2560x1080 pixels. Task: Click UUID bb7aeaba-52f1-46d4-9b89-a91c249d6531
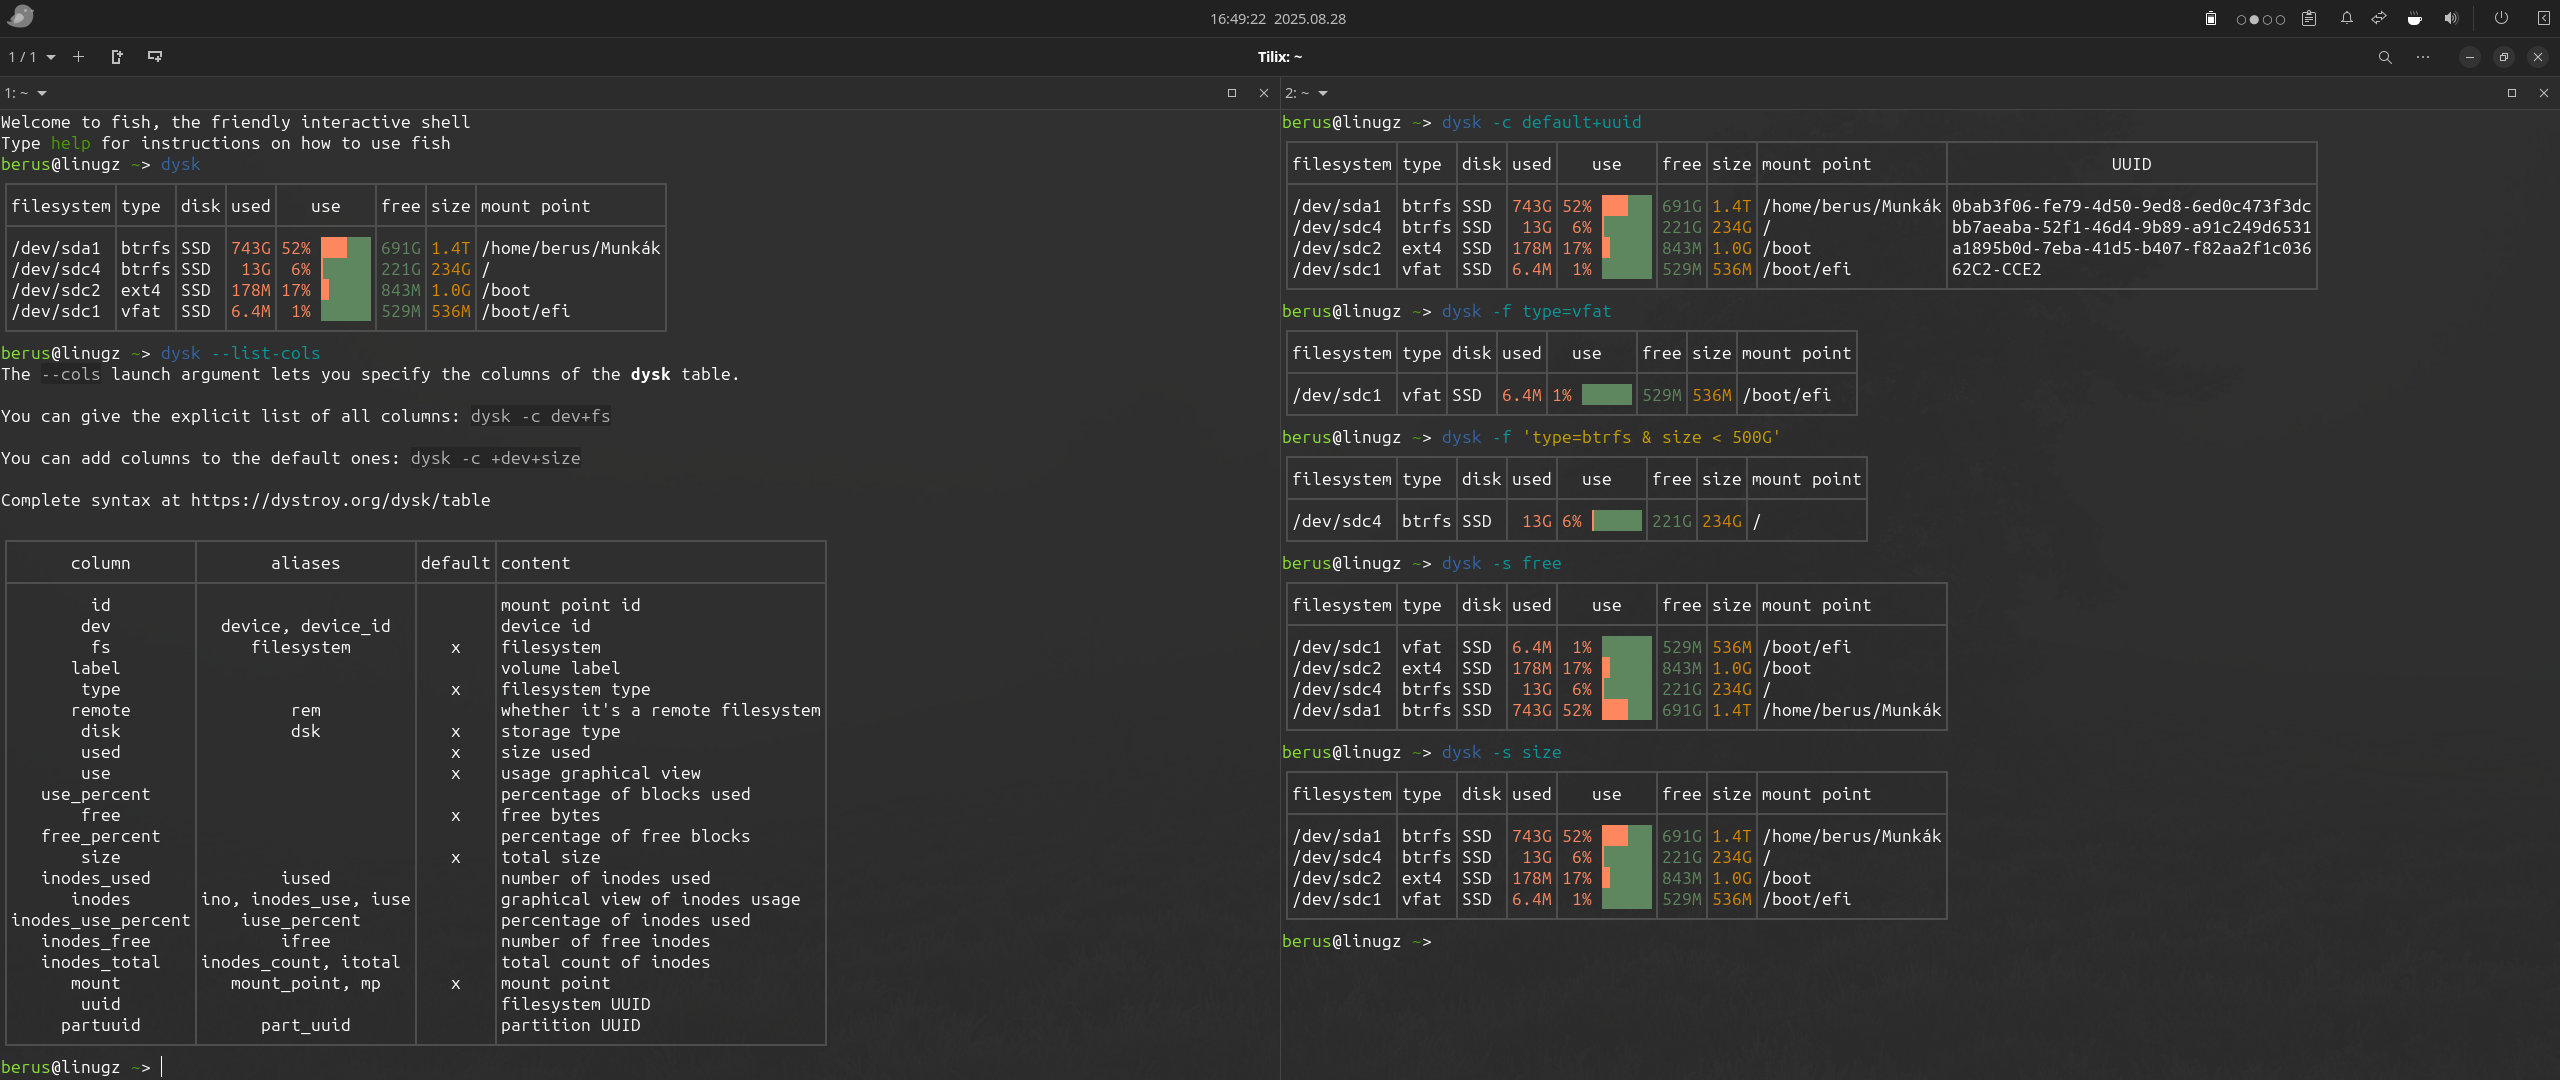pos(2131,227)
